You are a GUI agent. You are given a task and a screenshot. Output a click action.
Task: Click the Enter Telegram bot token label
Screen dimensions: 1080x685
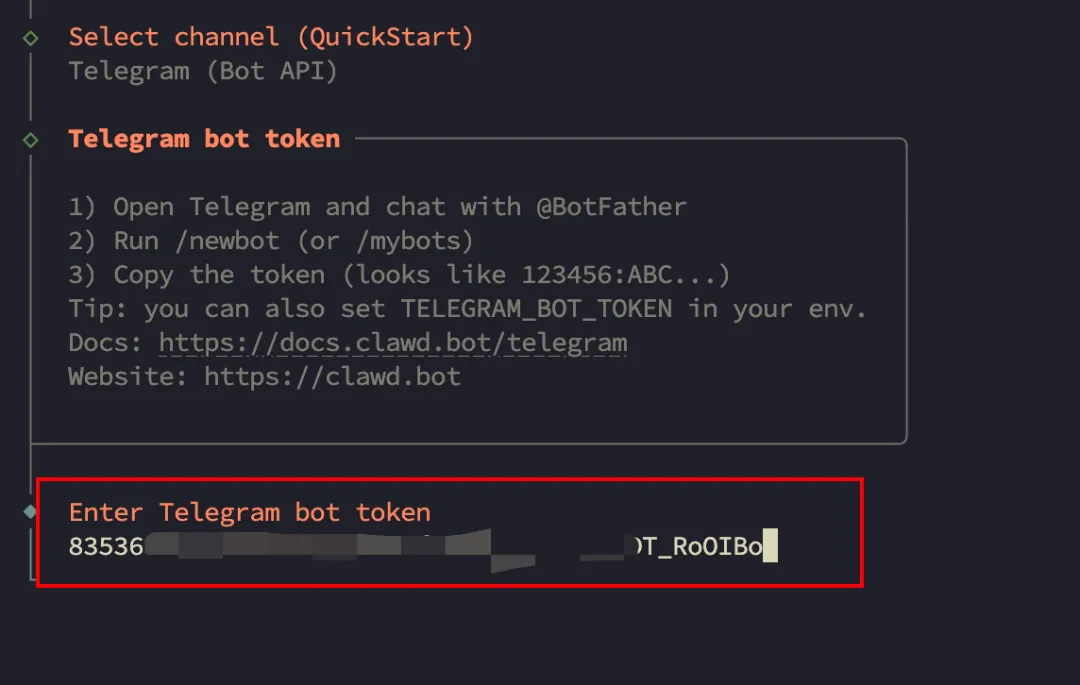tap(248, 512)
